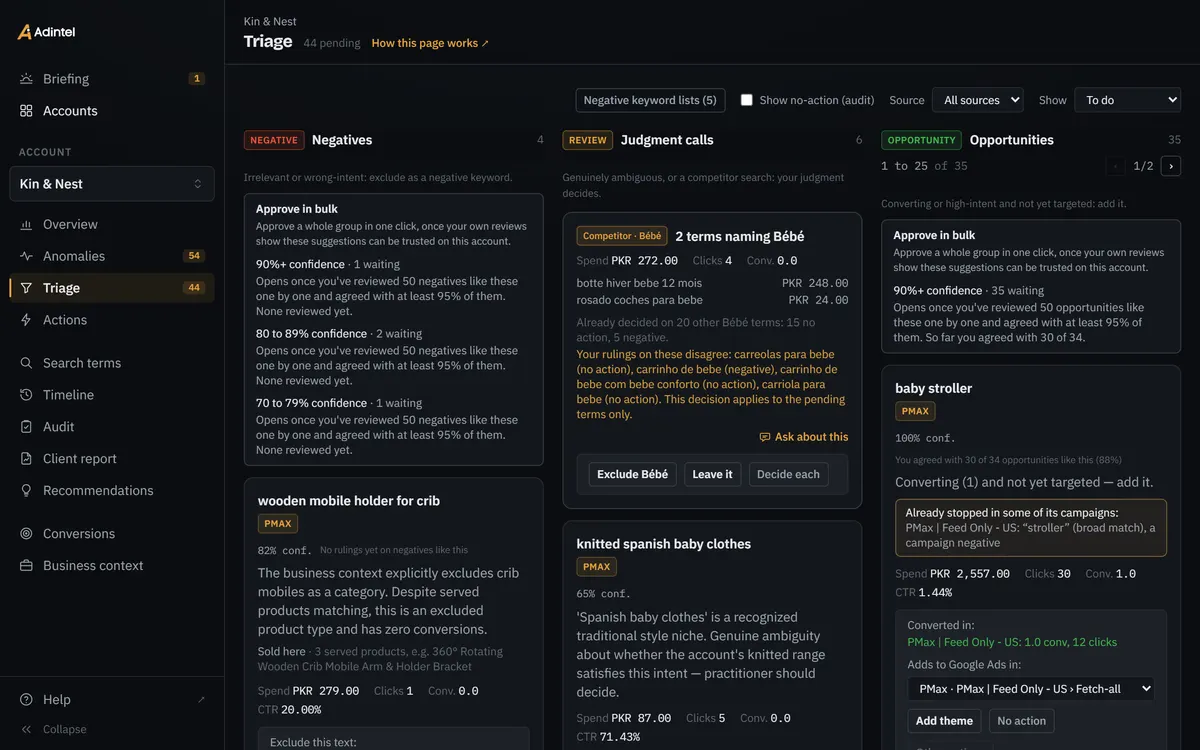Go to next Opportunities page arrow
1200x750 pixels.
pyautogui.click(x=1170, y=166)
